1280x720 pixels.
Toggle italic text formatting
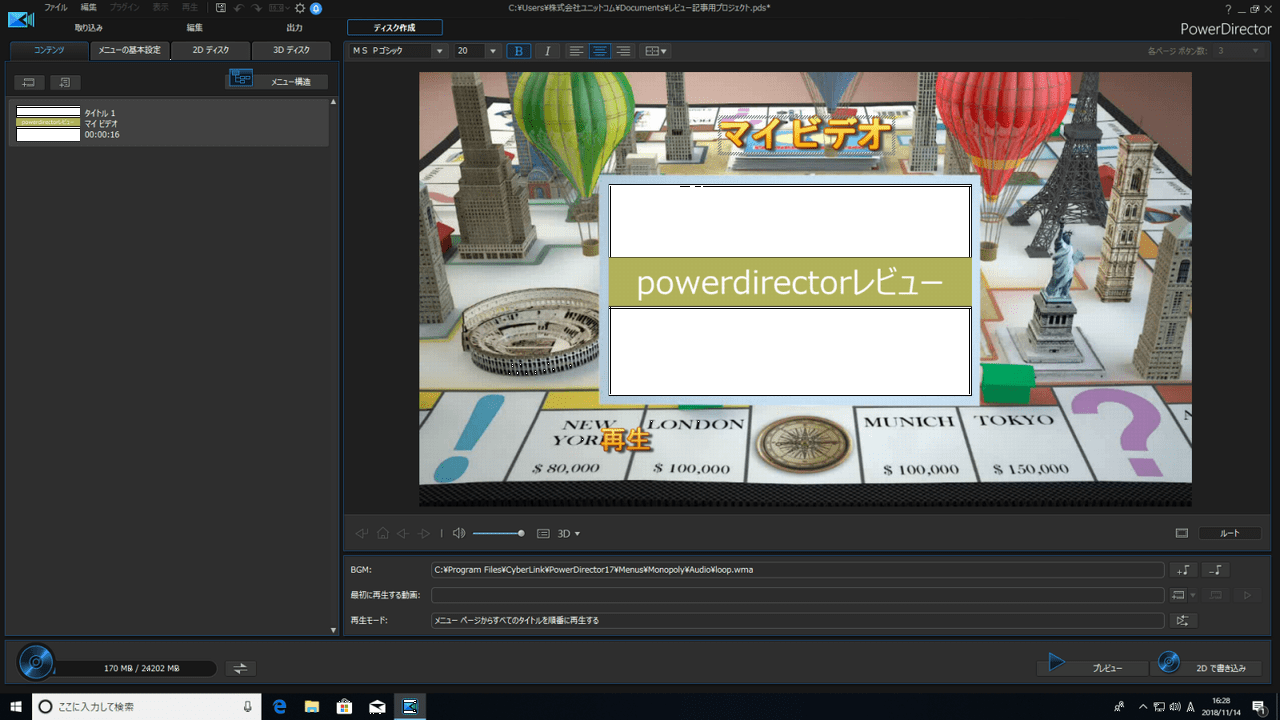coord(547,51)
